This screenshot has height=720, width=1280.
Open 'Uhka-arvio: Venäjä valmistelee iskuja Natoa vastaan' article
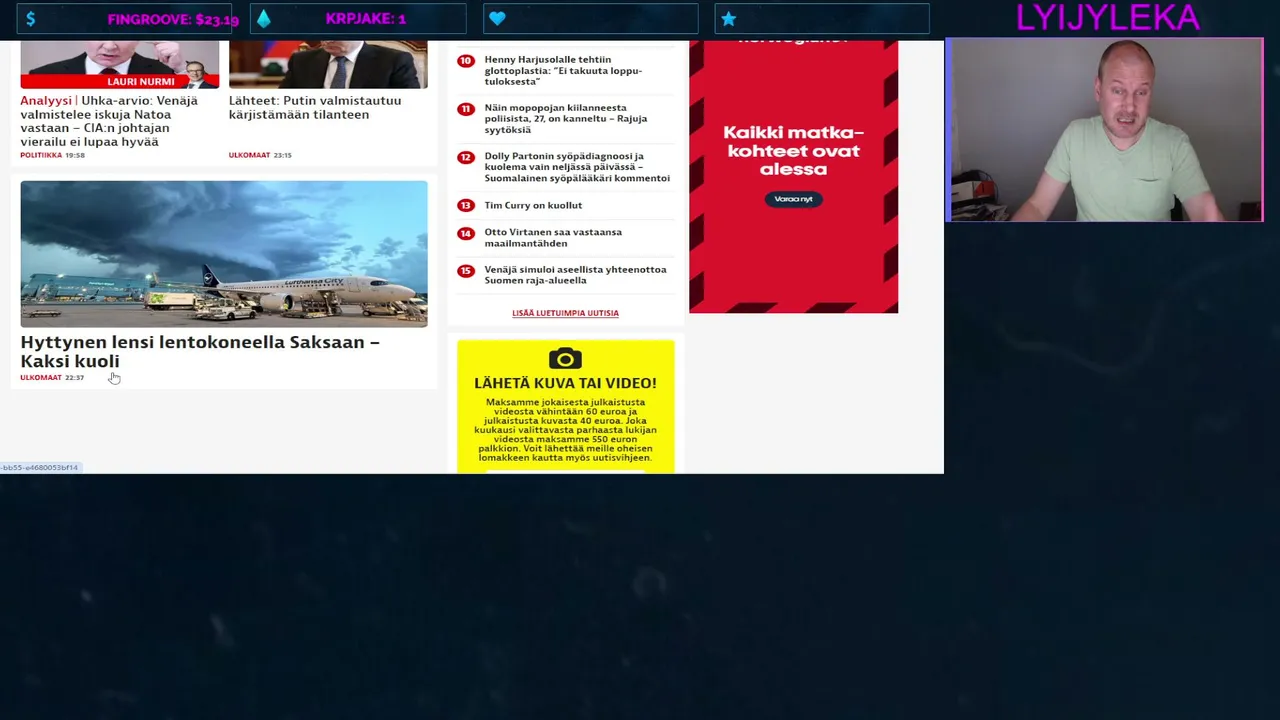point(109,121)
